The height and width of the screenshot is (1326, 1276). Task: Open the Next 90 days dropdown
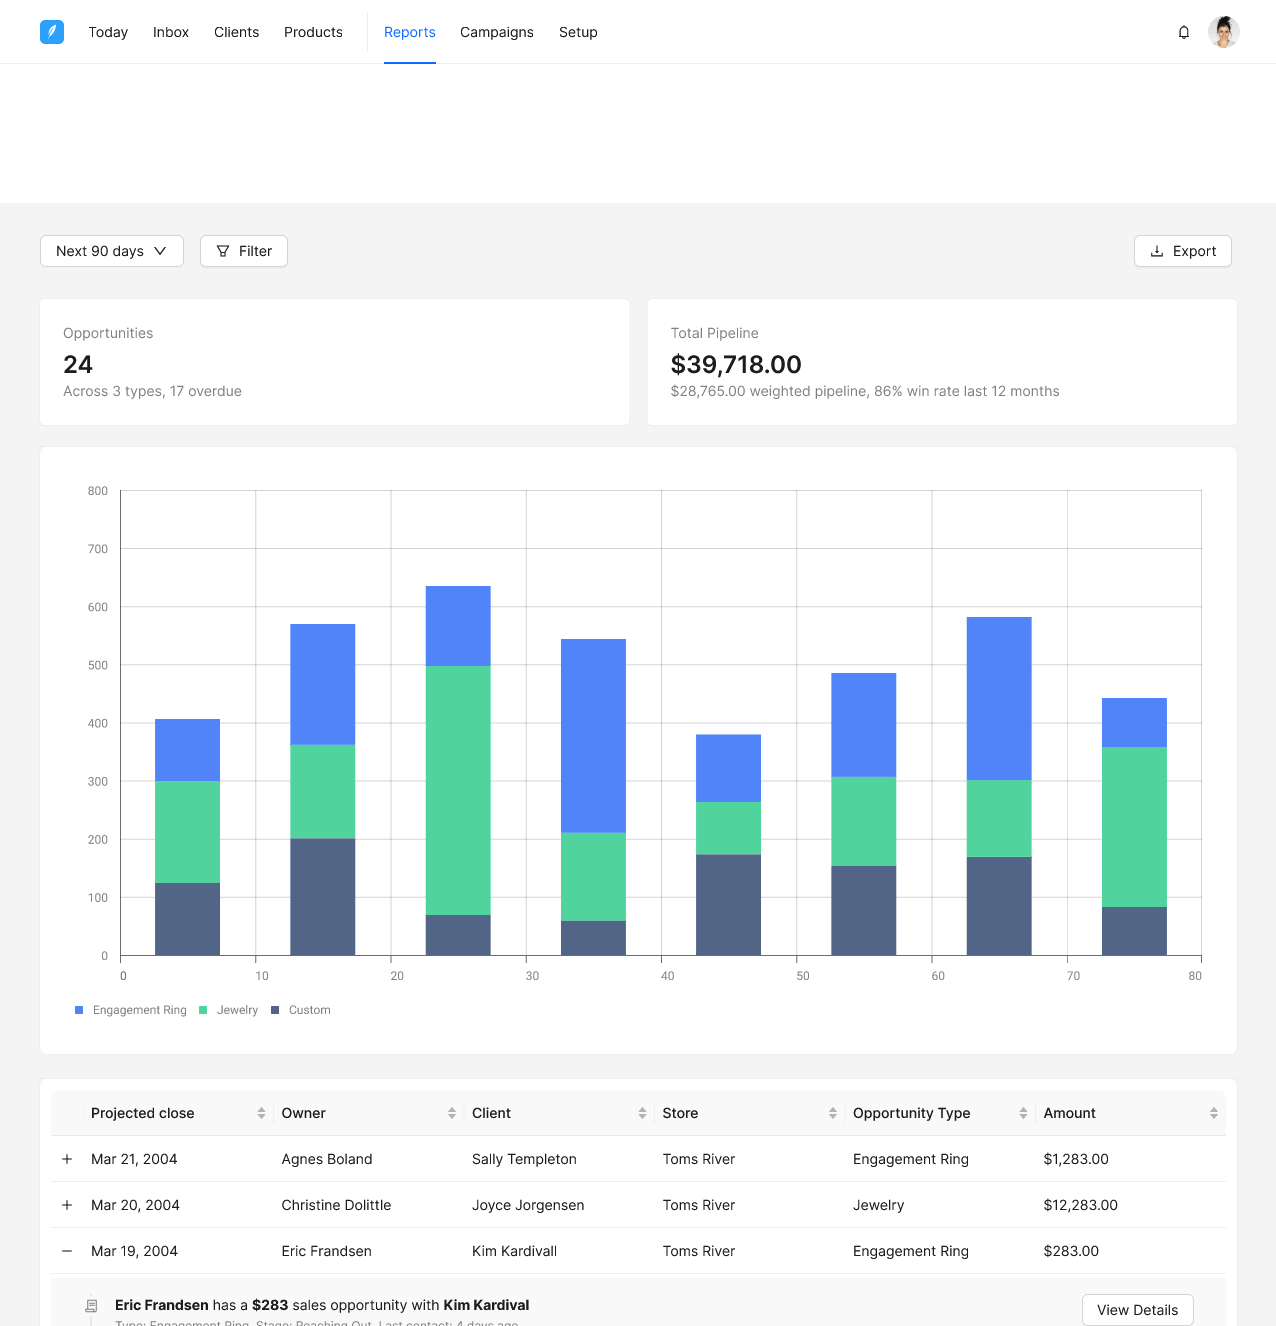click(112, 251)
